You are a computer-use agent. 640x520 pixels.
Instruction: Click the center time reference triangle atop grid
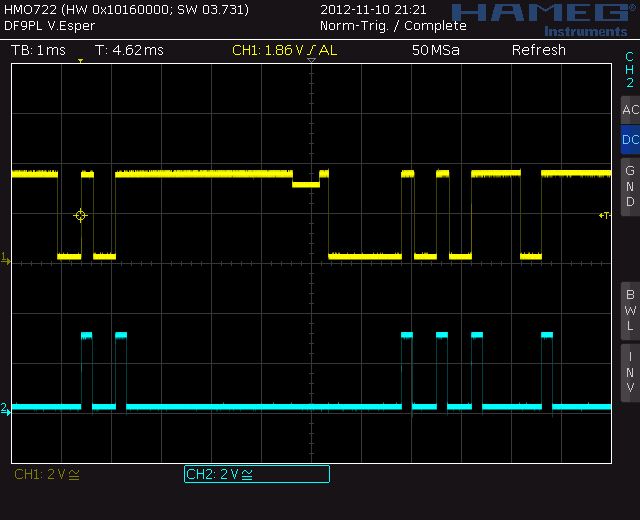pyautogui.click(x=311, y=60)
